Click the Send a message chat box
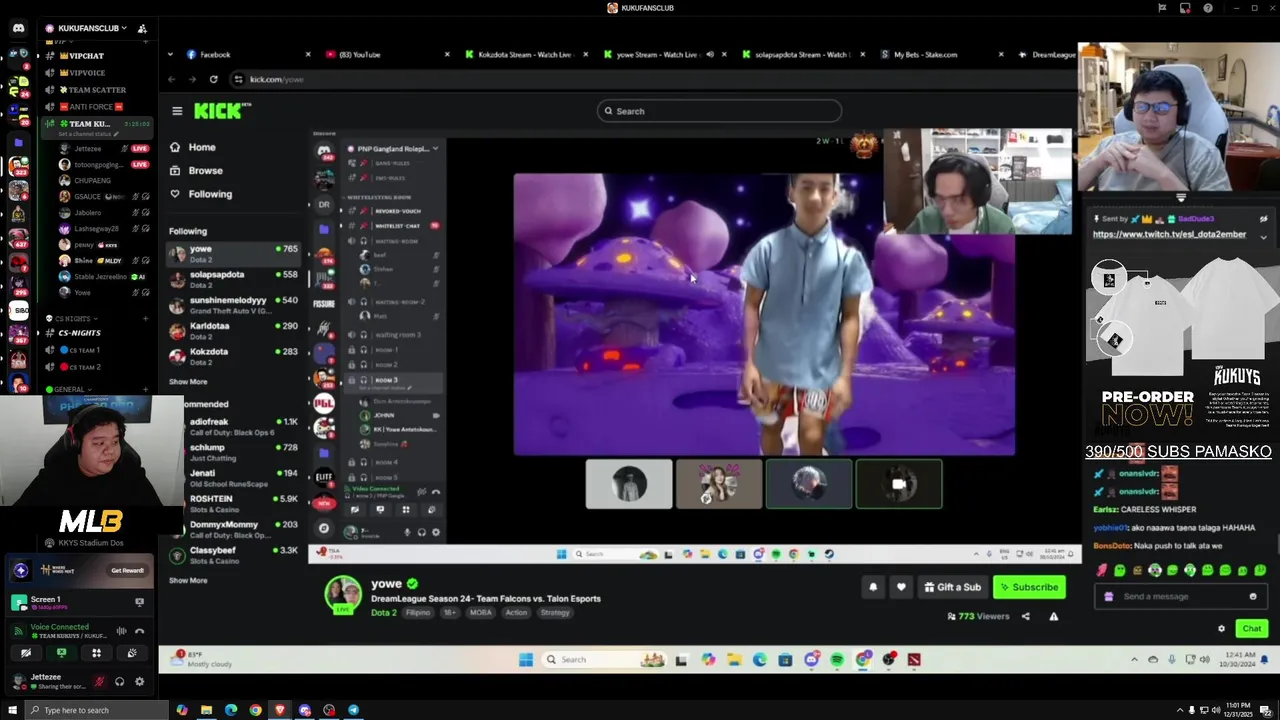The width and height of the screenshot is (1280, 720). pos(1180,596)
